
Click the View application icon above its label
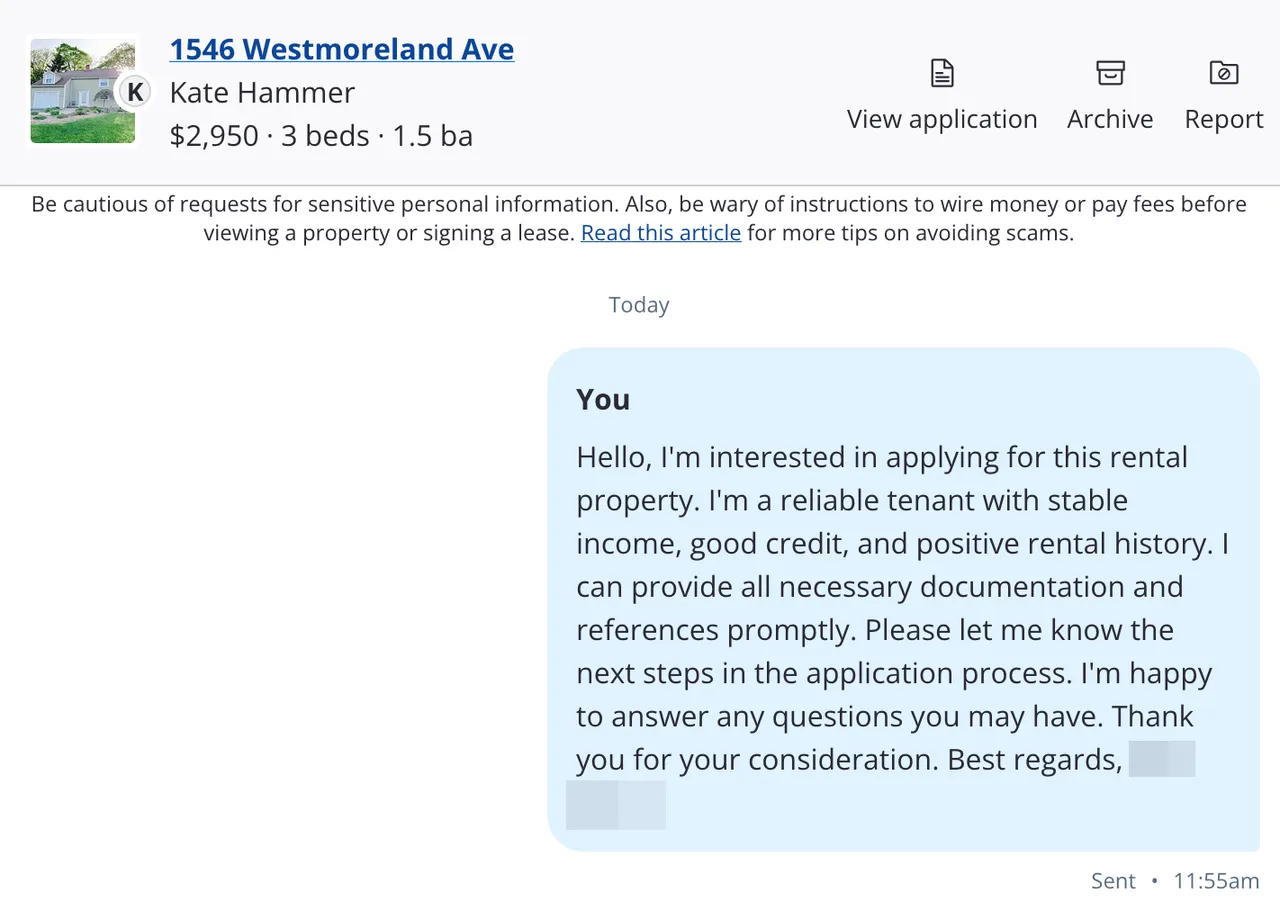(x=940, y=71)
